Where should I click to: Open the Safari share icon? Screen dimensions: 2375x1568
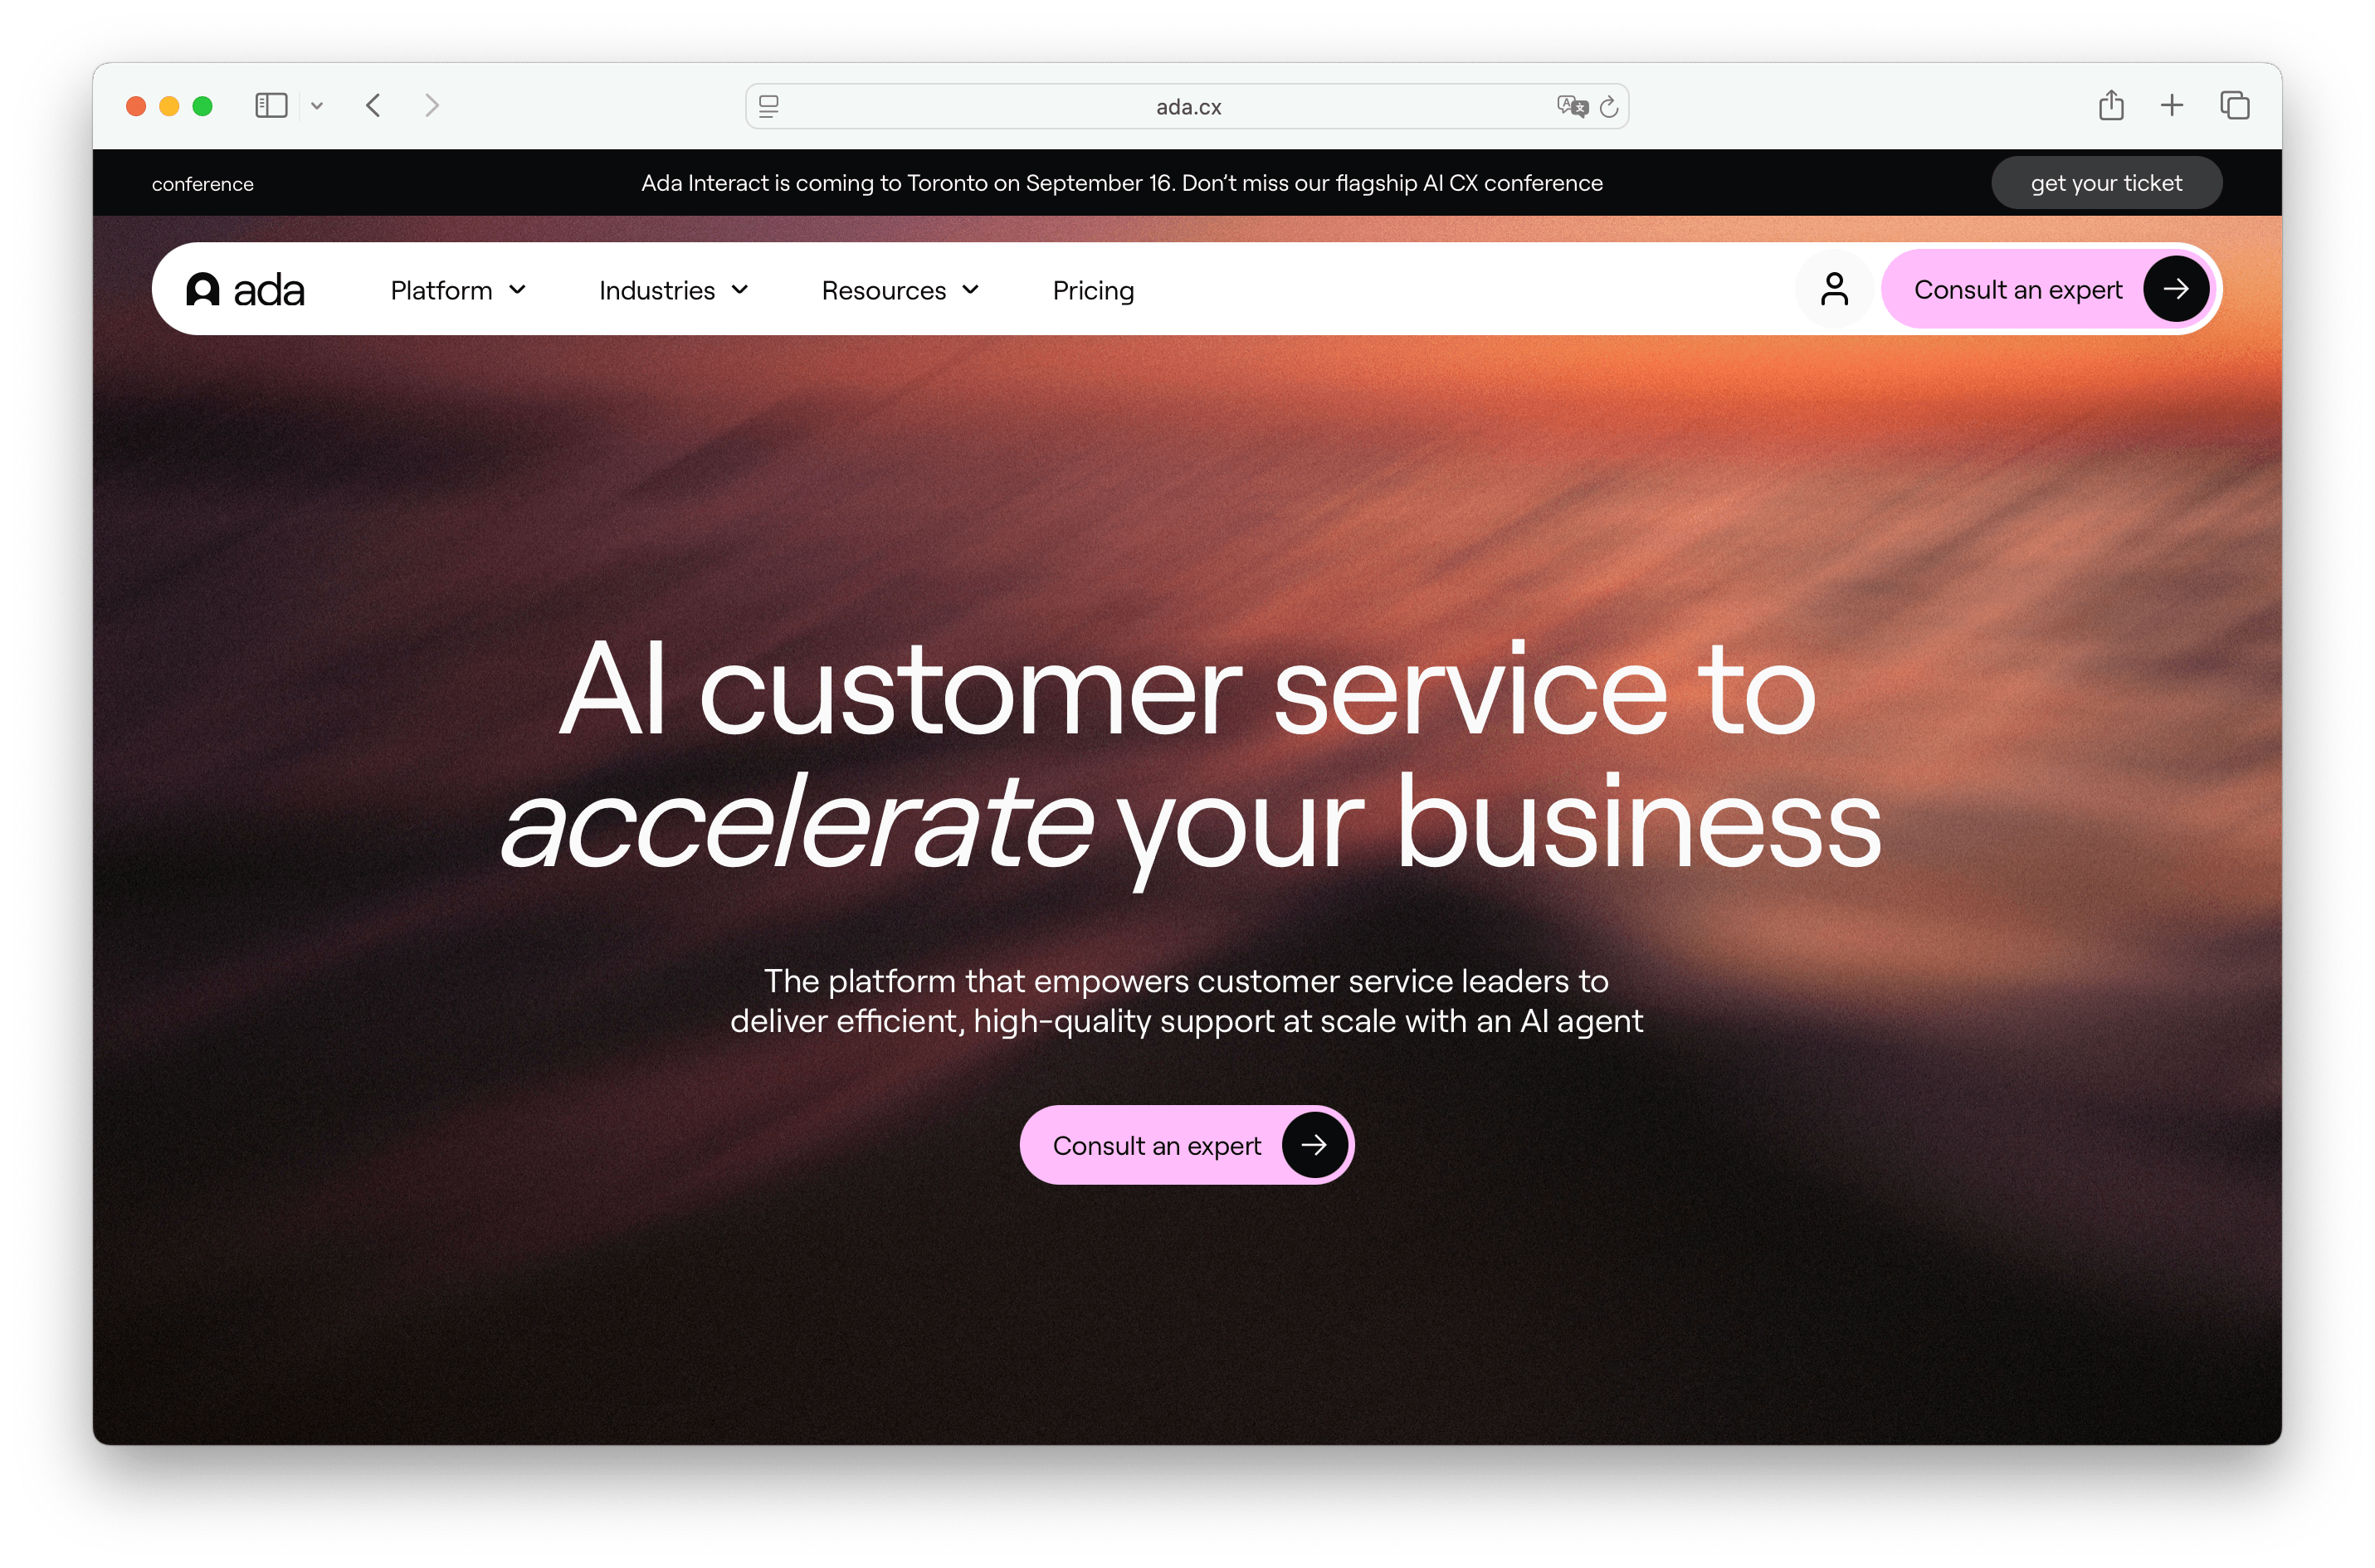coord(2110,105)
